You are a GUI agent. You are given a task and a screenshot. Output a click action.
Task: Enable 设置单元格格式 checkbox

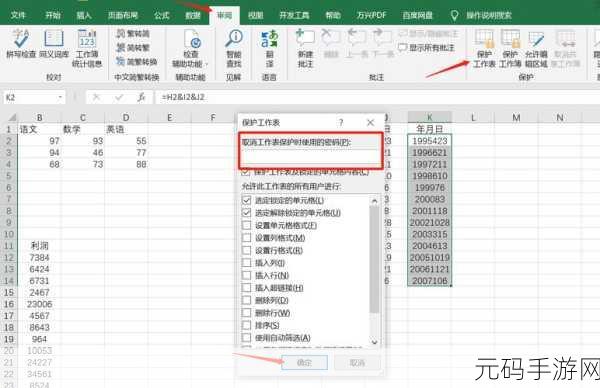pyautogui.click(x=246, y=225)
